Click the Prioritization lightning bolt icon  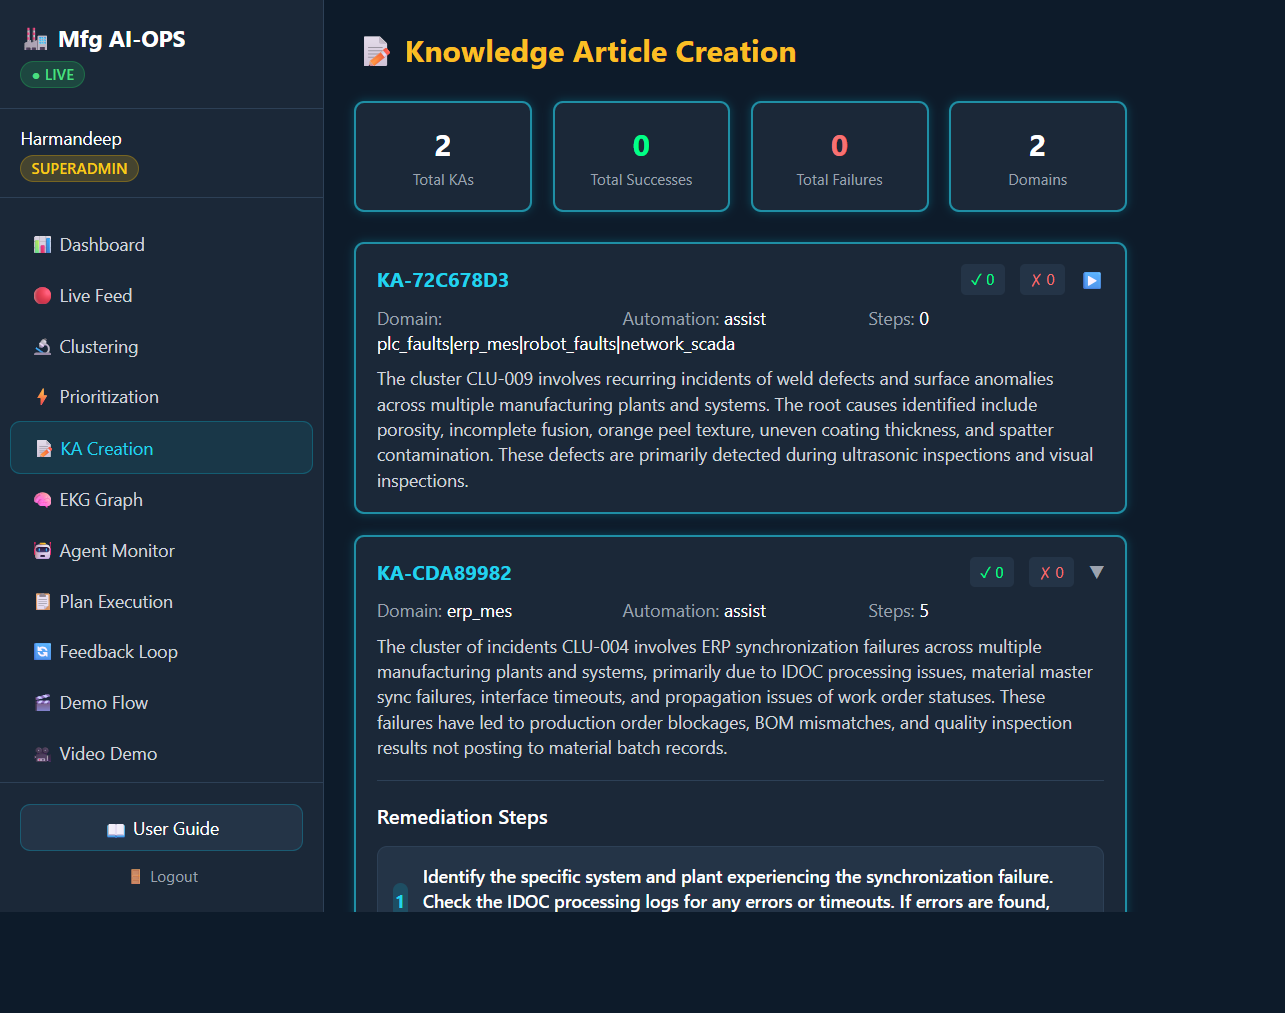click(x=42, y=397)
